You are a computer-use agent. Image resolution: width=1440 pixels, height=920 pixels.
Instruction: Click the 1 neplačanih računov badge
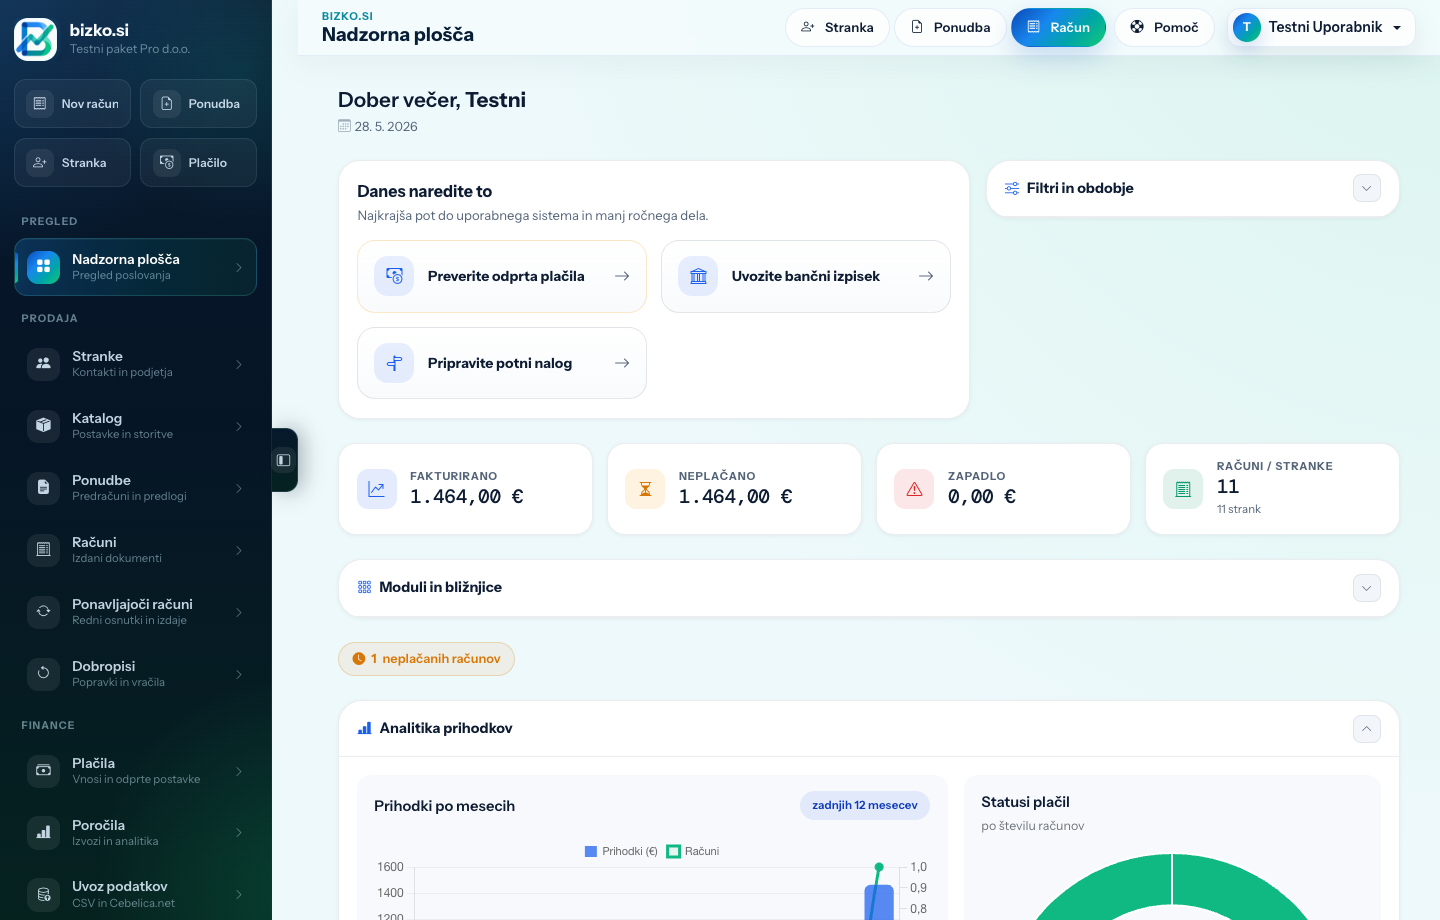click(x=426, y=659)
